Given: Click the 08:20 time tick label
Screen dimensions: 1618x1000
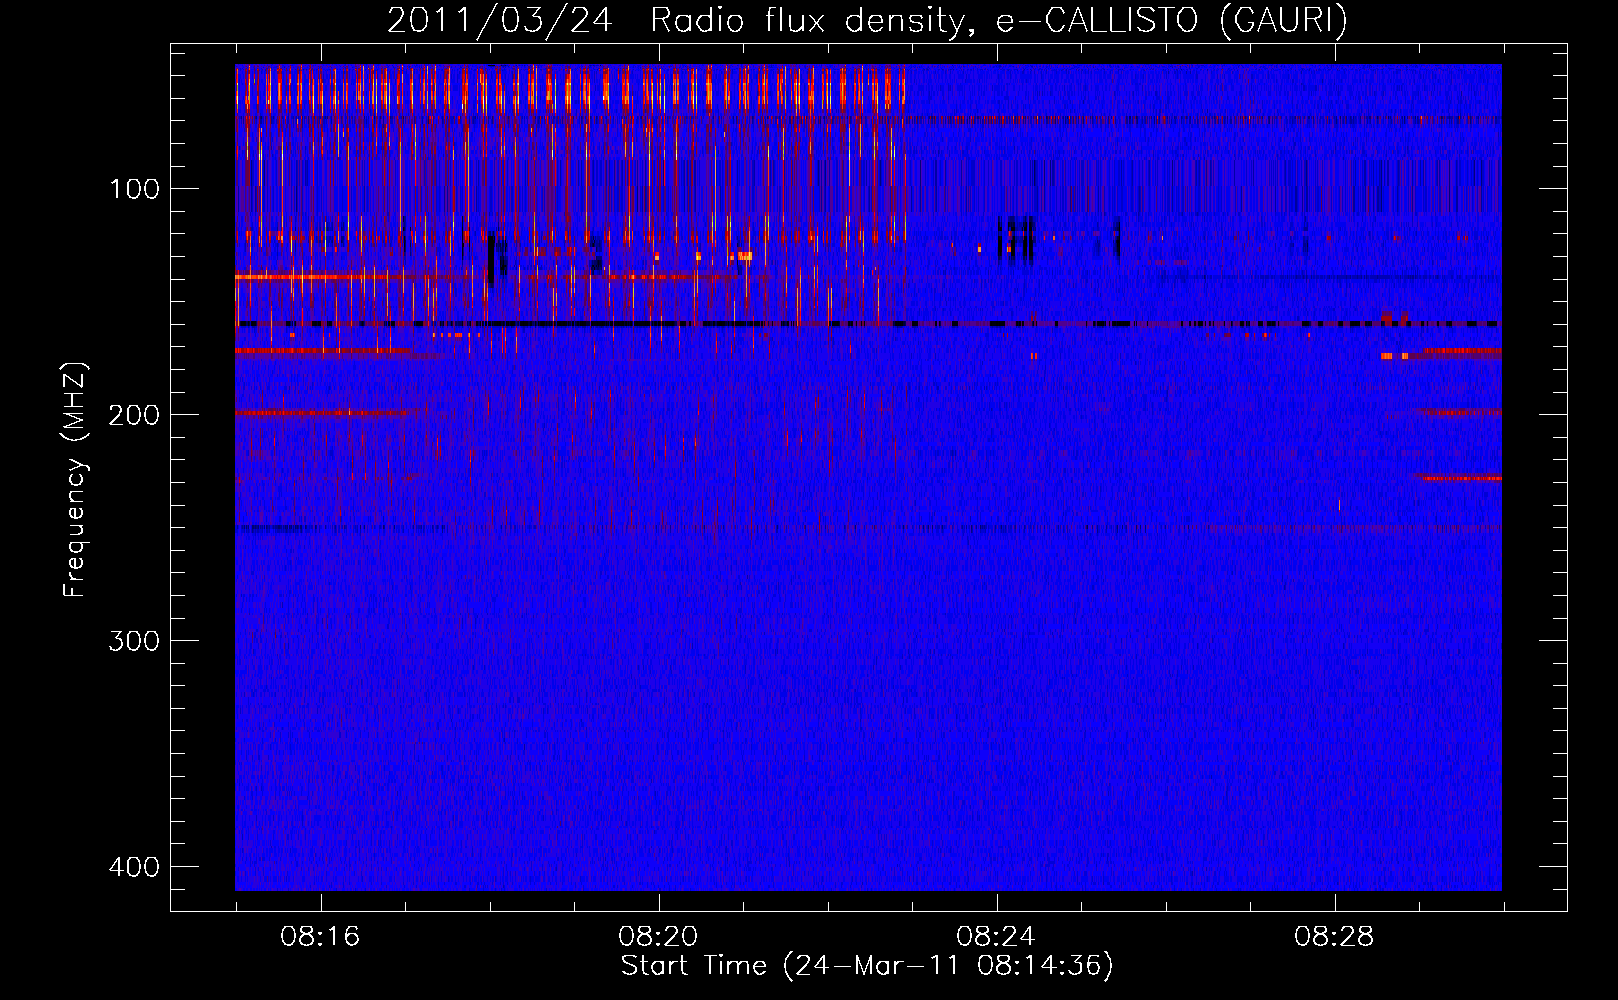Looking at the screenshot, I should tap(658, 937).
